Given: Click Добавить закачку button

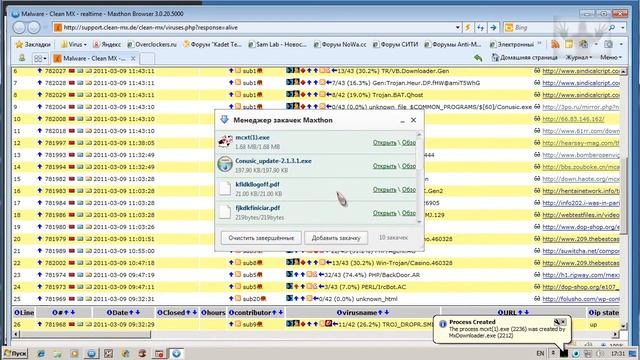Looking at the screenshot, I should click(336, 238).
